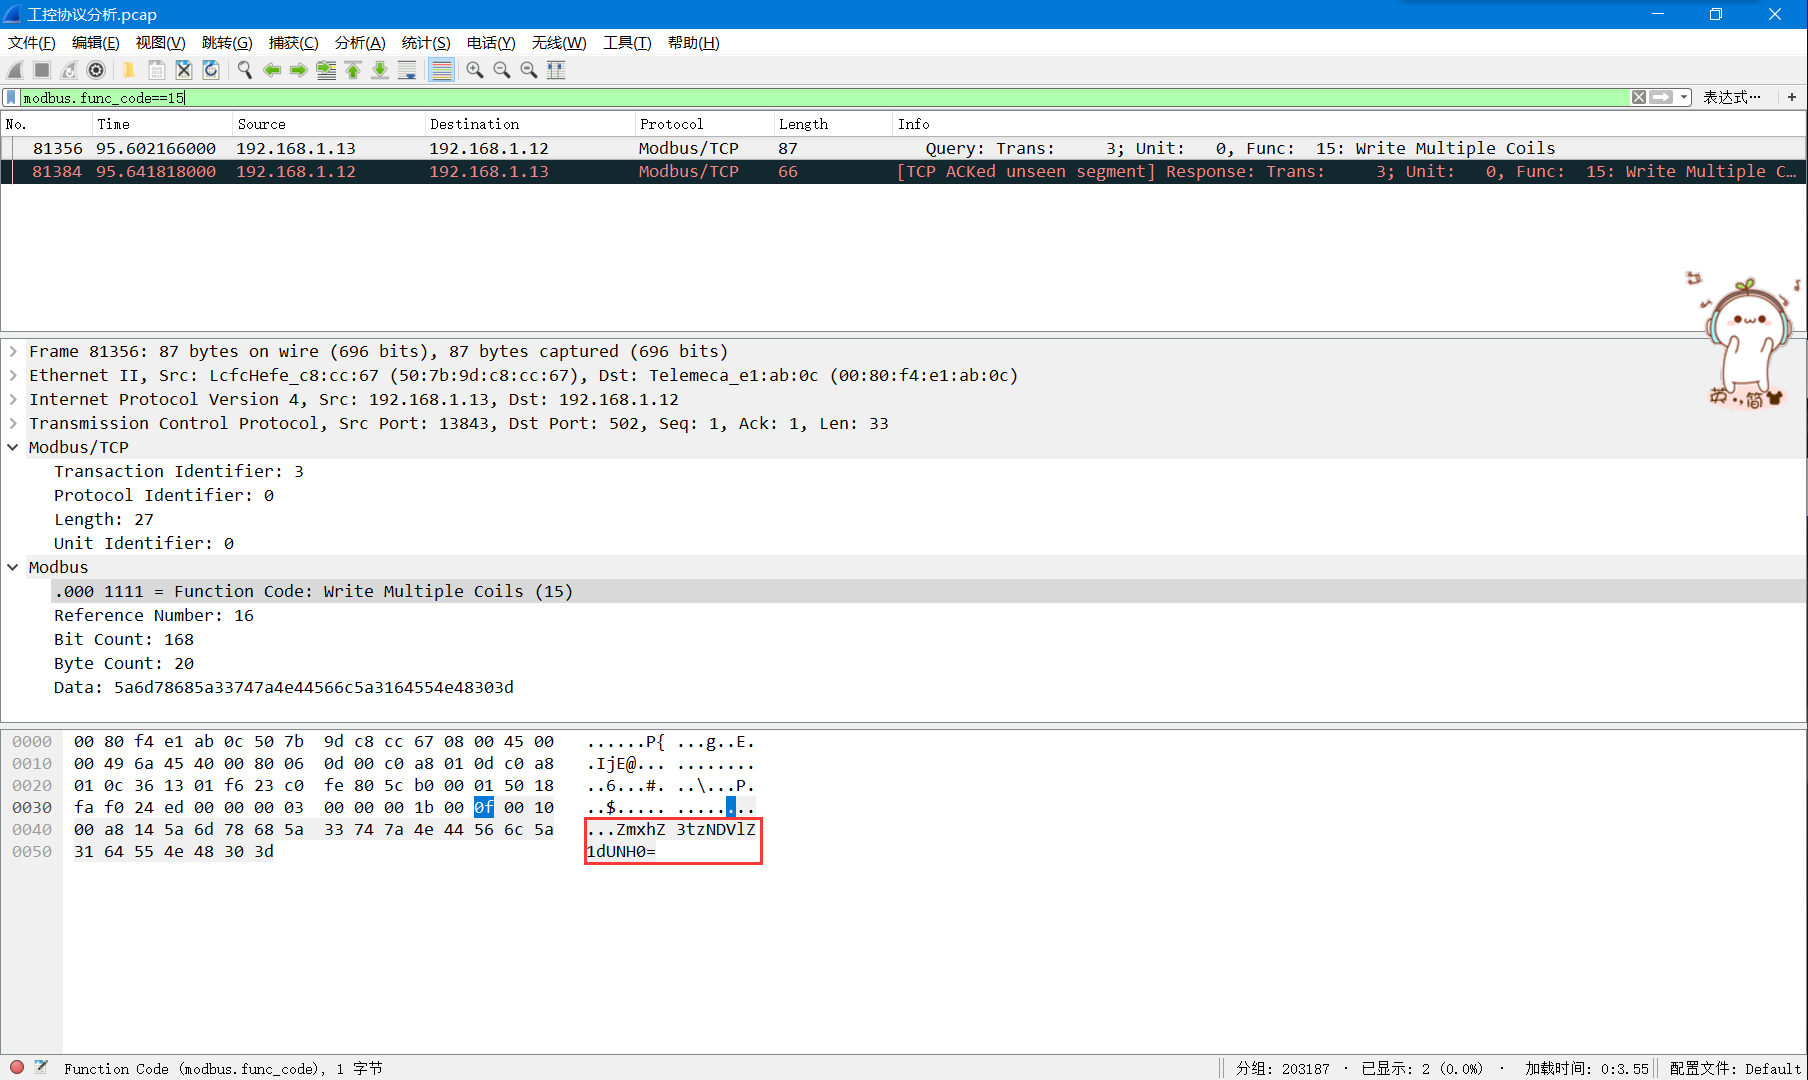Open the 帮助(H) menu
This screenshot has width=1808, height=1080.
(694, 42)
